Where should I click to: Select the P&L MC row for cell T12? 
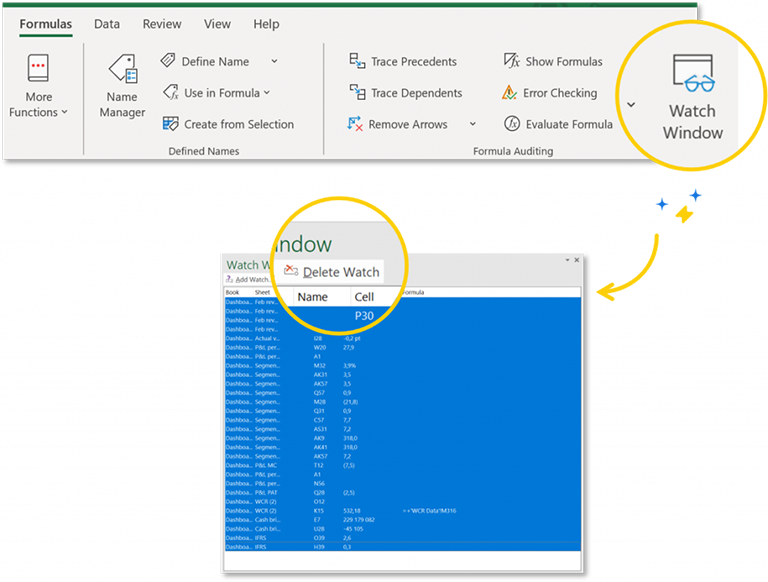pos(403,465)
